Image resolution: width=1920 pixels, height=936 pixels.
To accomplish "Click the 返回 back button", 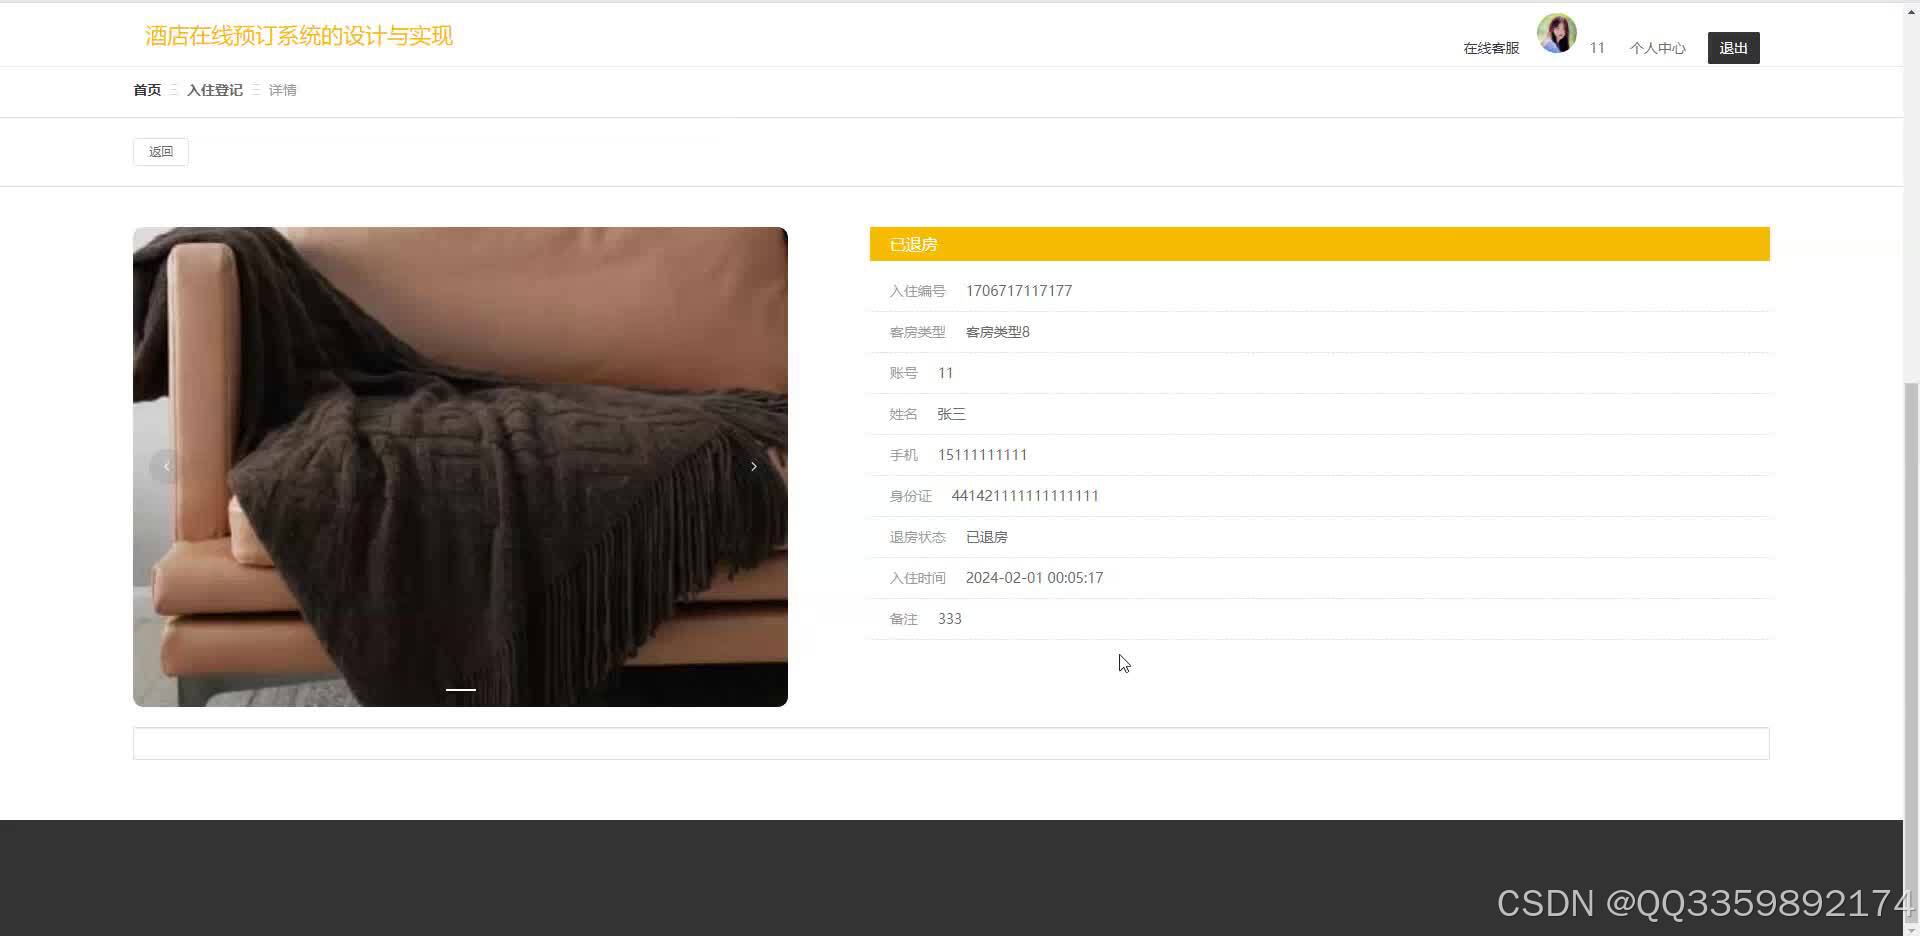I will pyautogui.click(x=161, y=152).
